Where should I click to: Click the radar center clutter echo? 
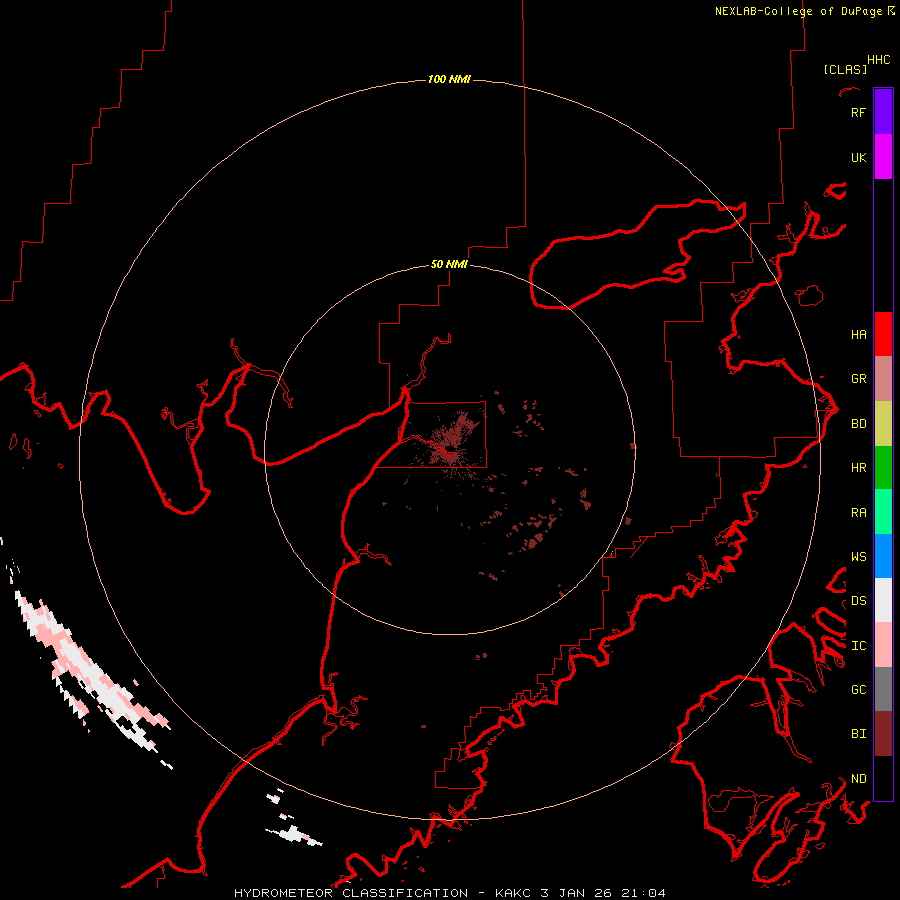tap(449, 443)
